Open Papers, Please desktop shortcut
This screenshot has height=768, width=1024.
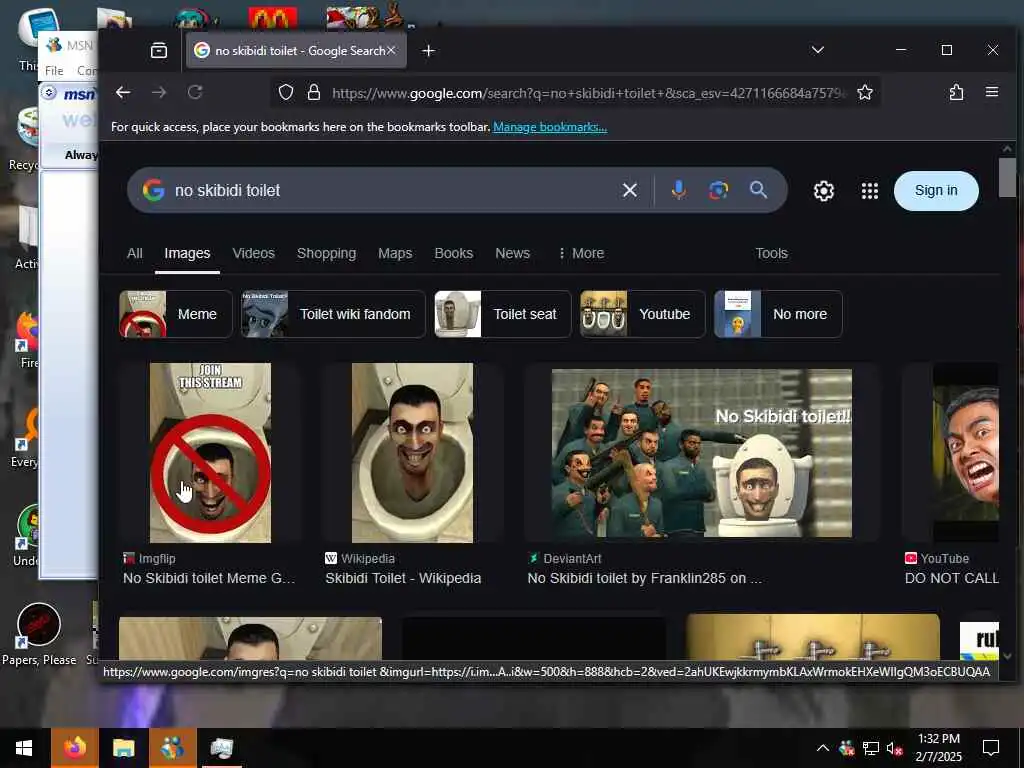(x=39, y=634)
